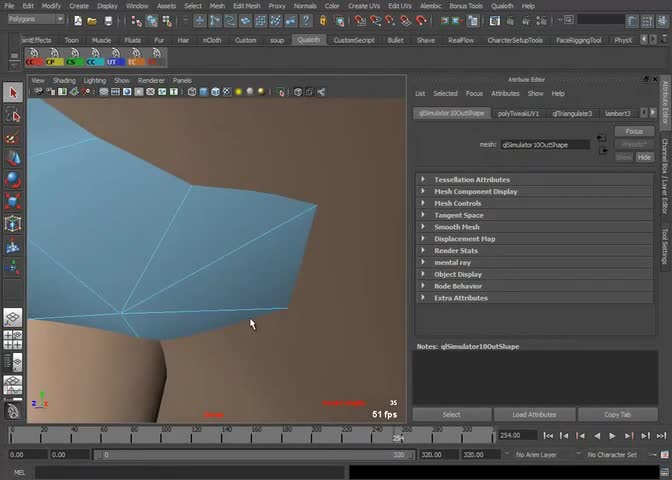Image resolution: width=672 pixels, height=480 pixels.
Task: Open the Polygons menu set dropdown
Action: coord(38,20)
